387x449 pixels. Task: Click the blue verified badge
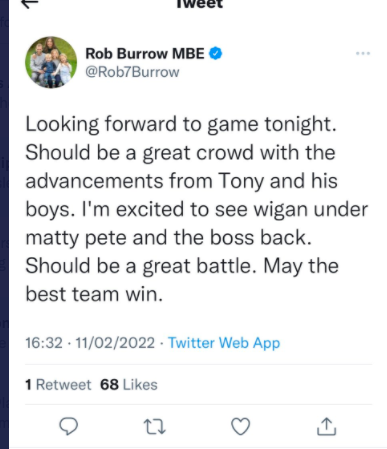pyautogui.click(x=216, y=53)
